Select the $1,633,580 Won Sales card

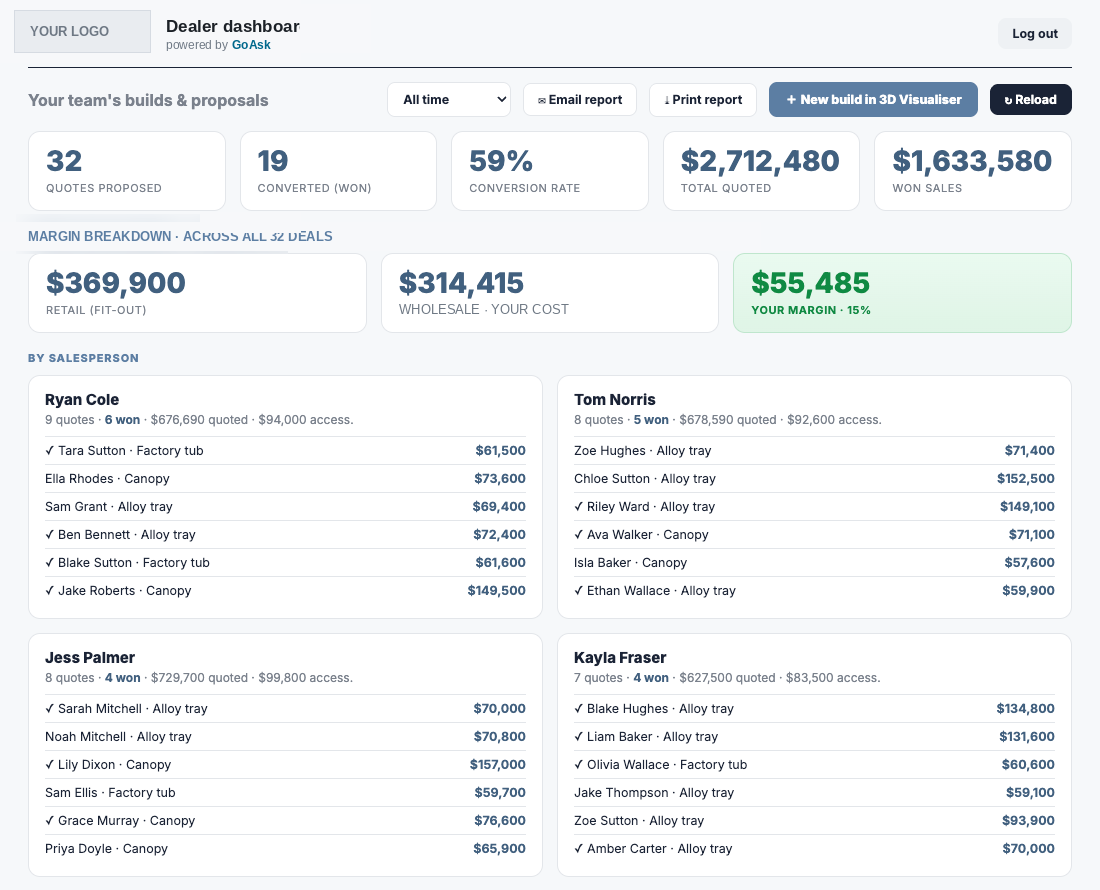(973, 171)
